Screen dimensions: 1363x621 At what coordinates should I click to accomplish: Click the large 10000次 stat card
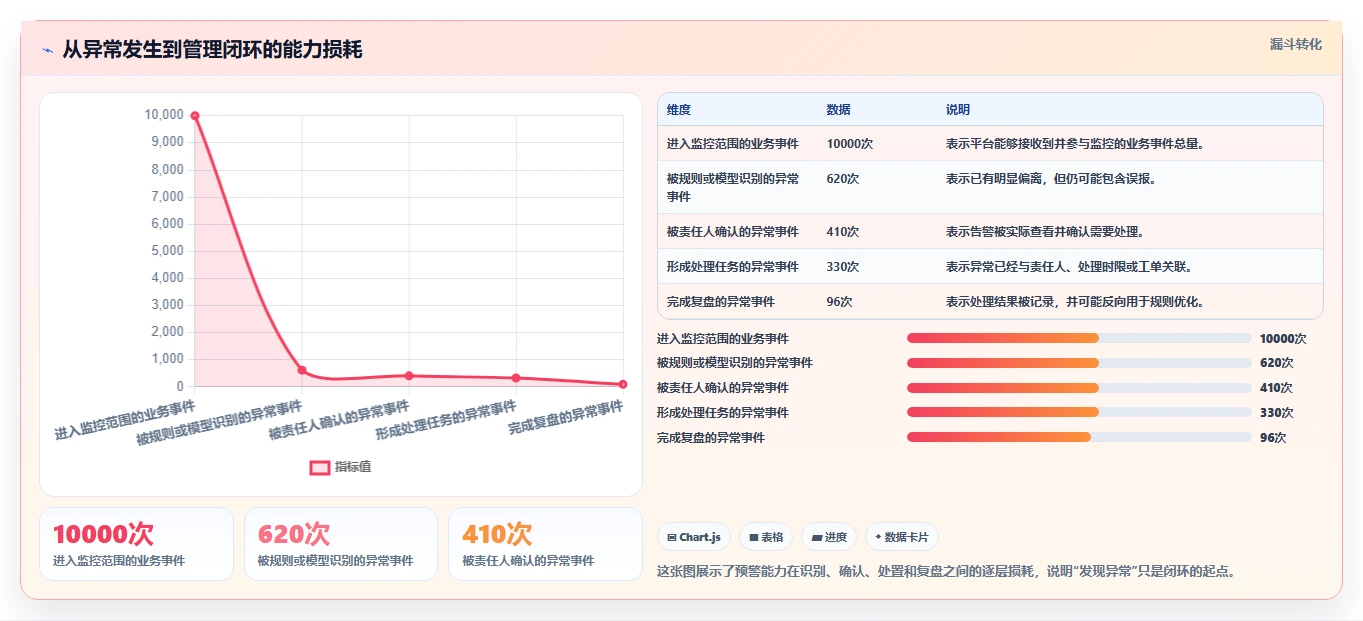pos(136,544)
